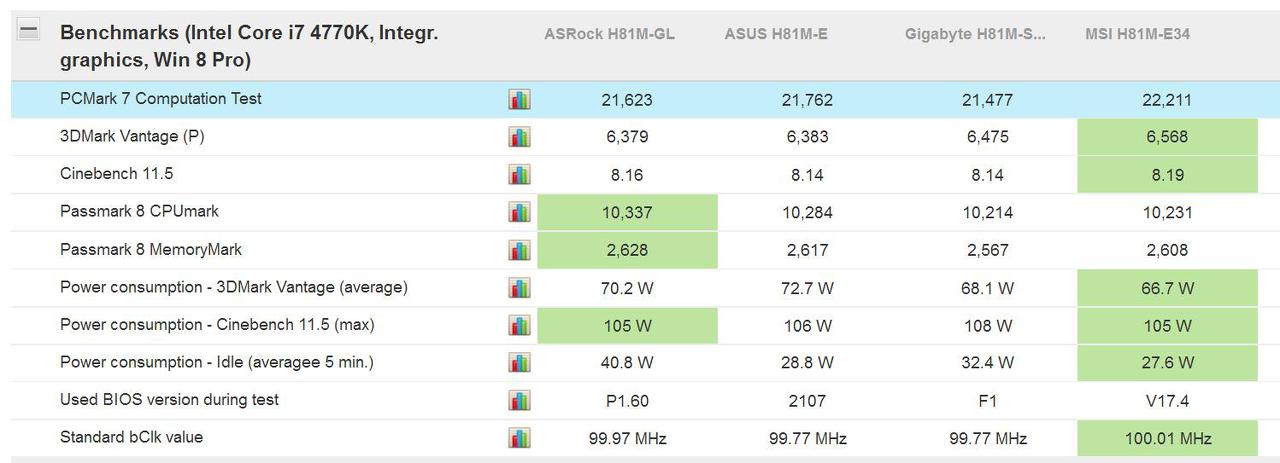
Task: Click chart icon for Used BIOS version
Action: click(519, 401)
